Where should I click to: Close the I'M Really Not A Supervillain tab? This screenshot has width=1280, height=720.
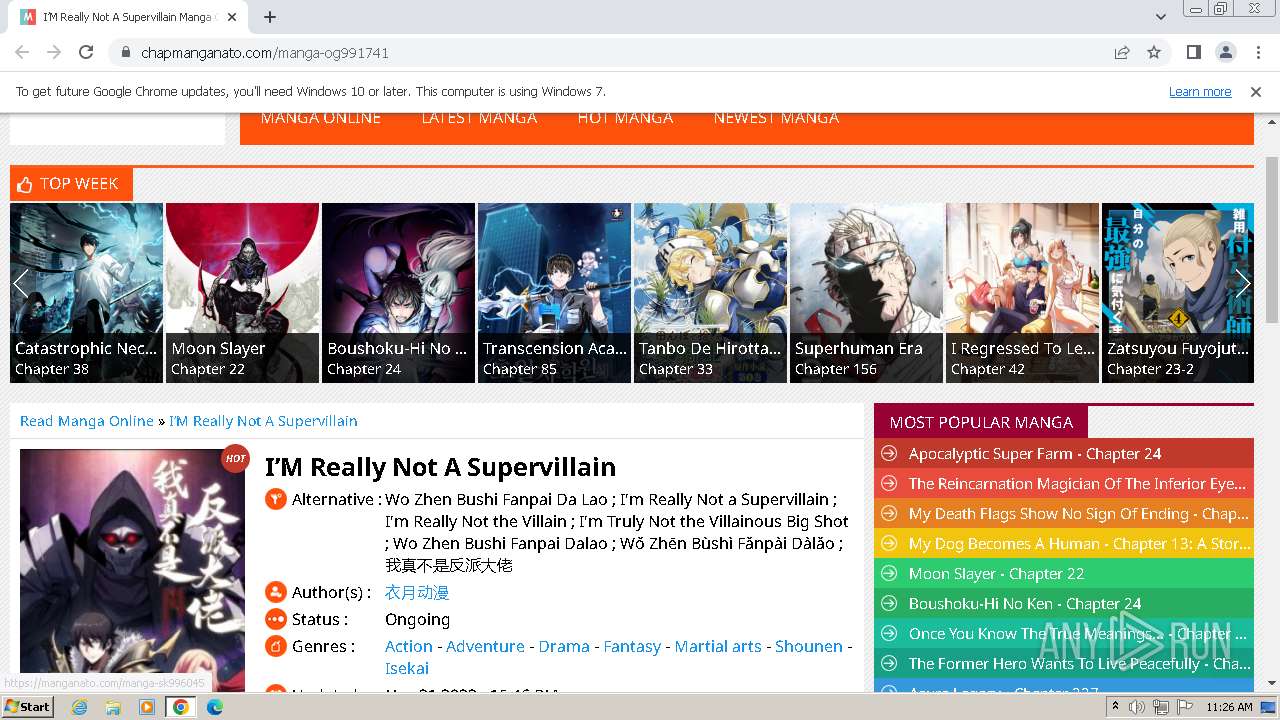(231, 17)
